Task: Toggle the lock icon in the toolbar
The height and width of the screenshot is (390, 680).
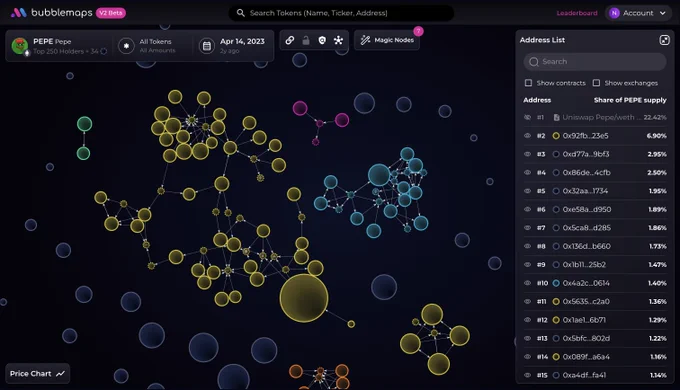Action: pyautogui.click(x=306, y=40)
